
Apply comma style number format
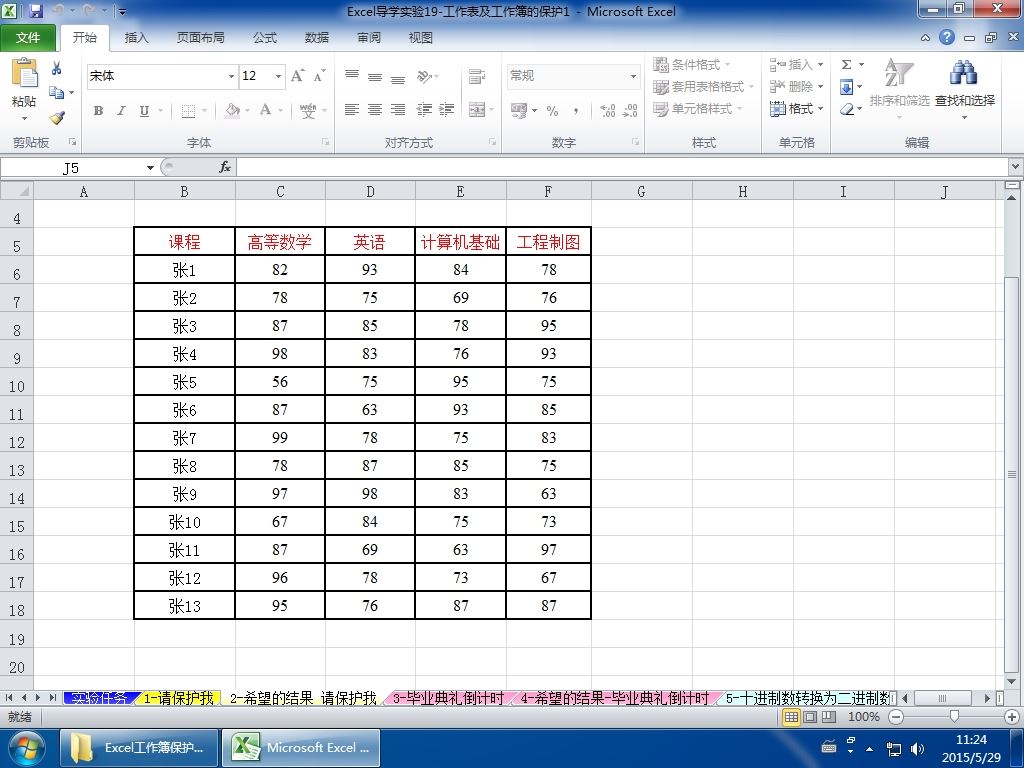pos(575,111)
